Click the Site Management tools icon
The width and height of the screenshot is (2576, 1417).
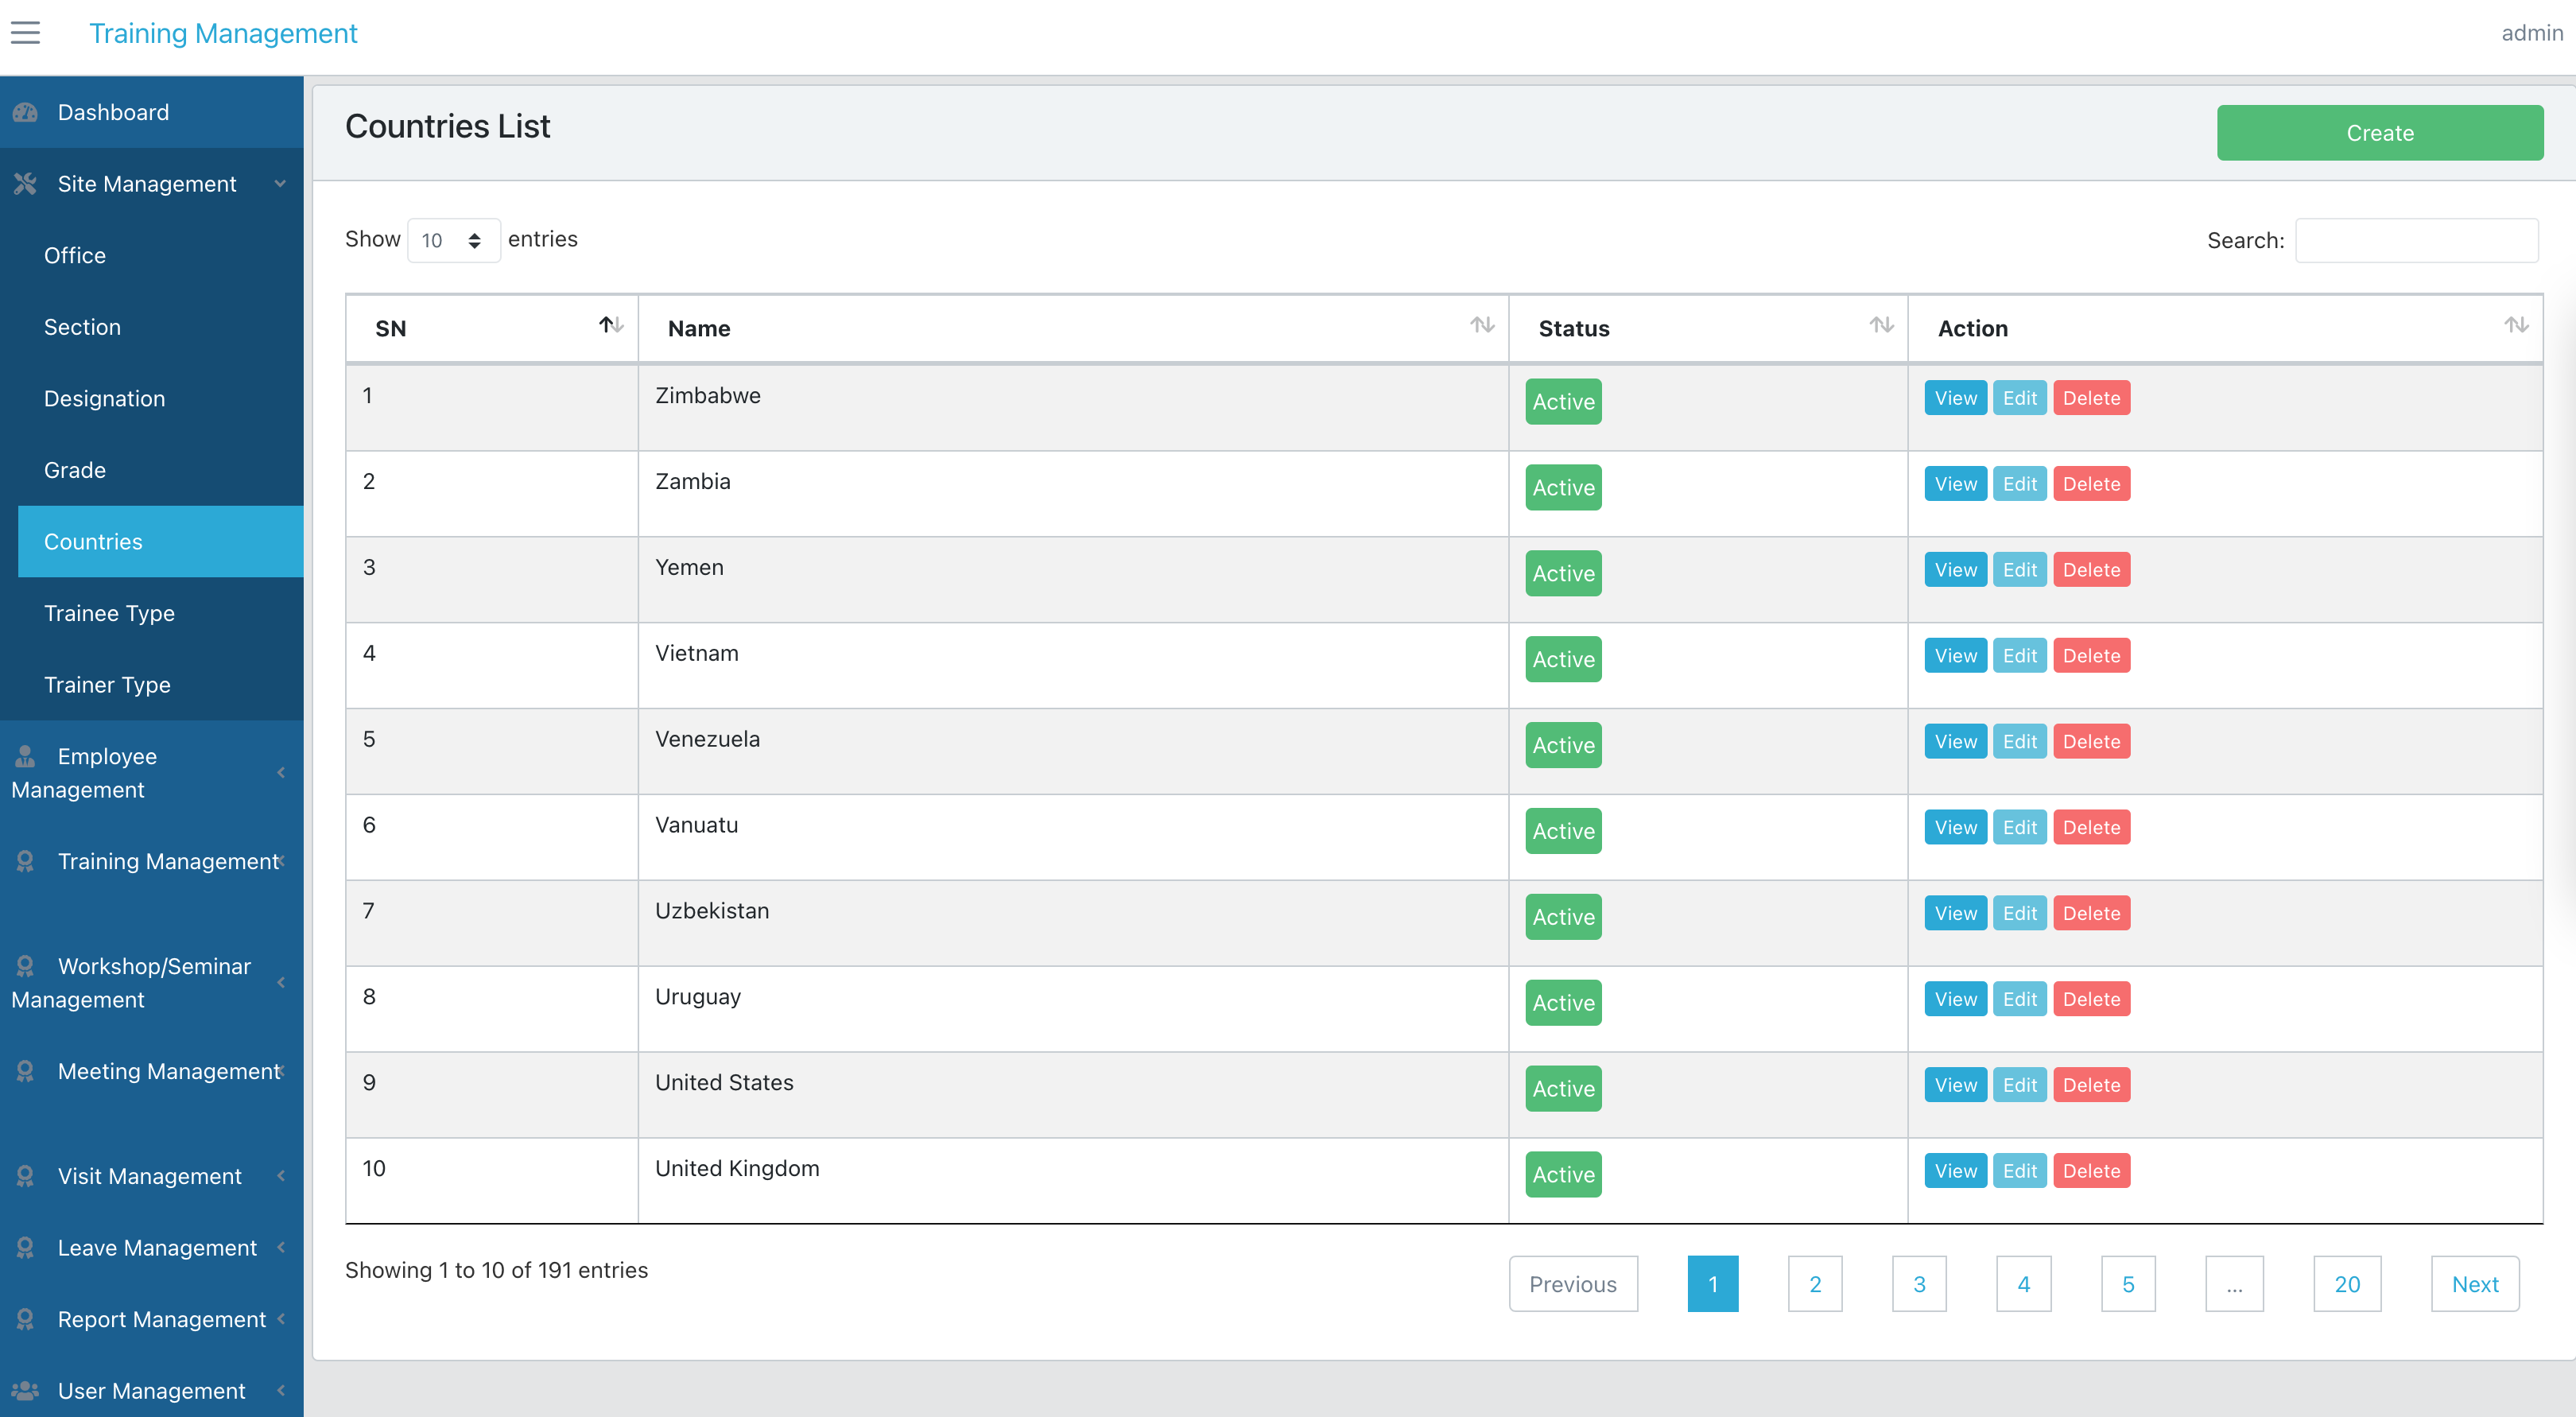[25, 184]
